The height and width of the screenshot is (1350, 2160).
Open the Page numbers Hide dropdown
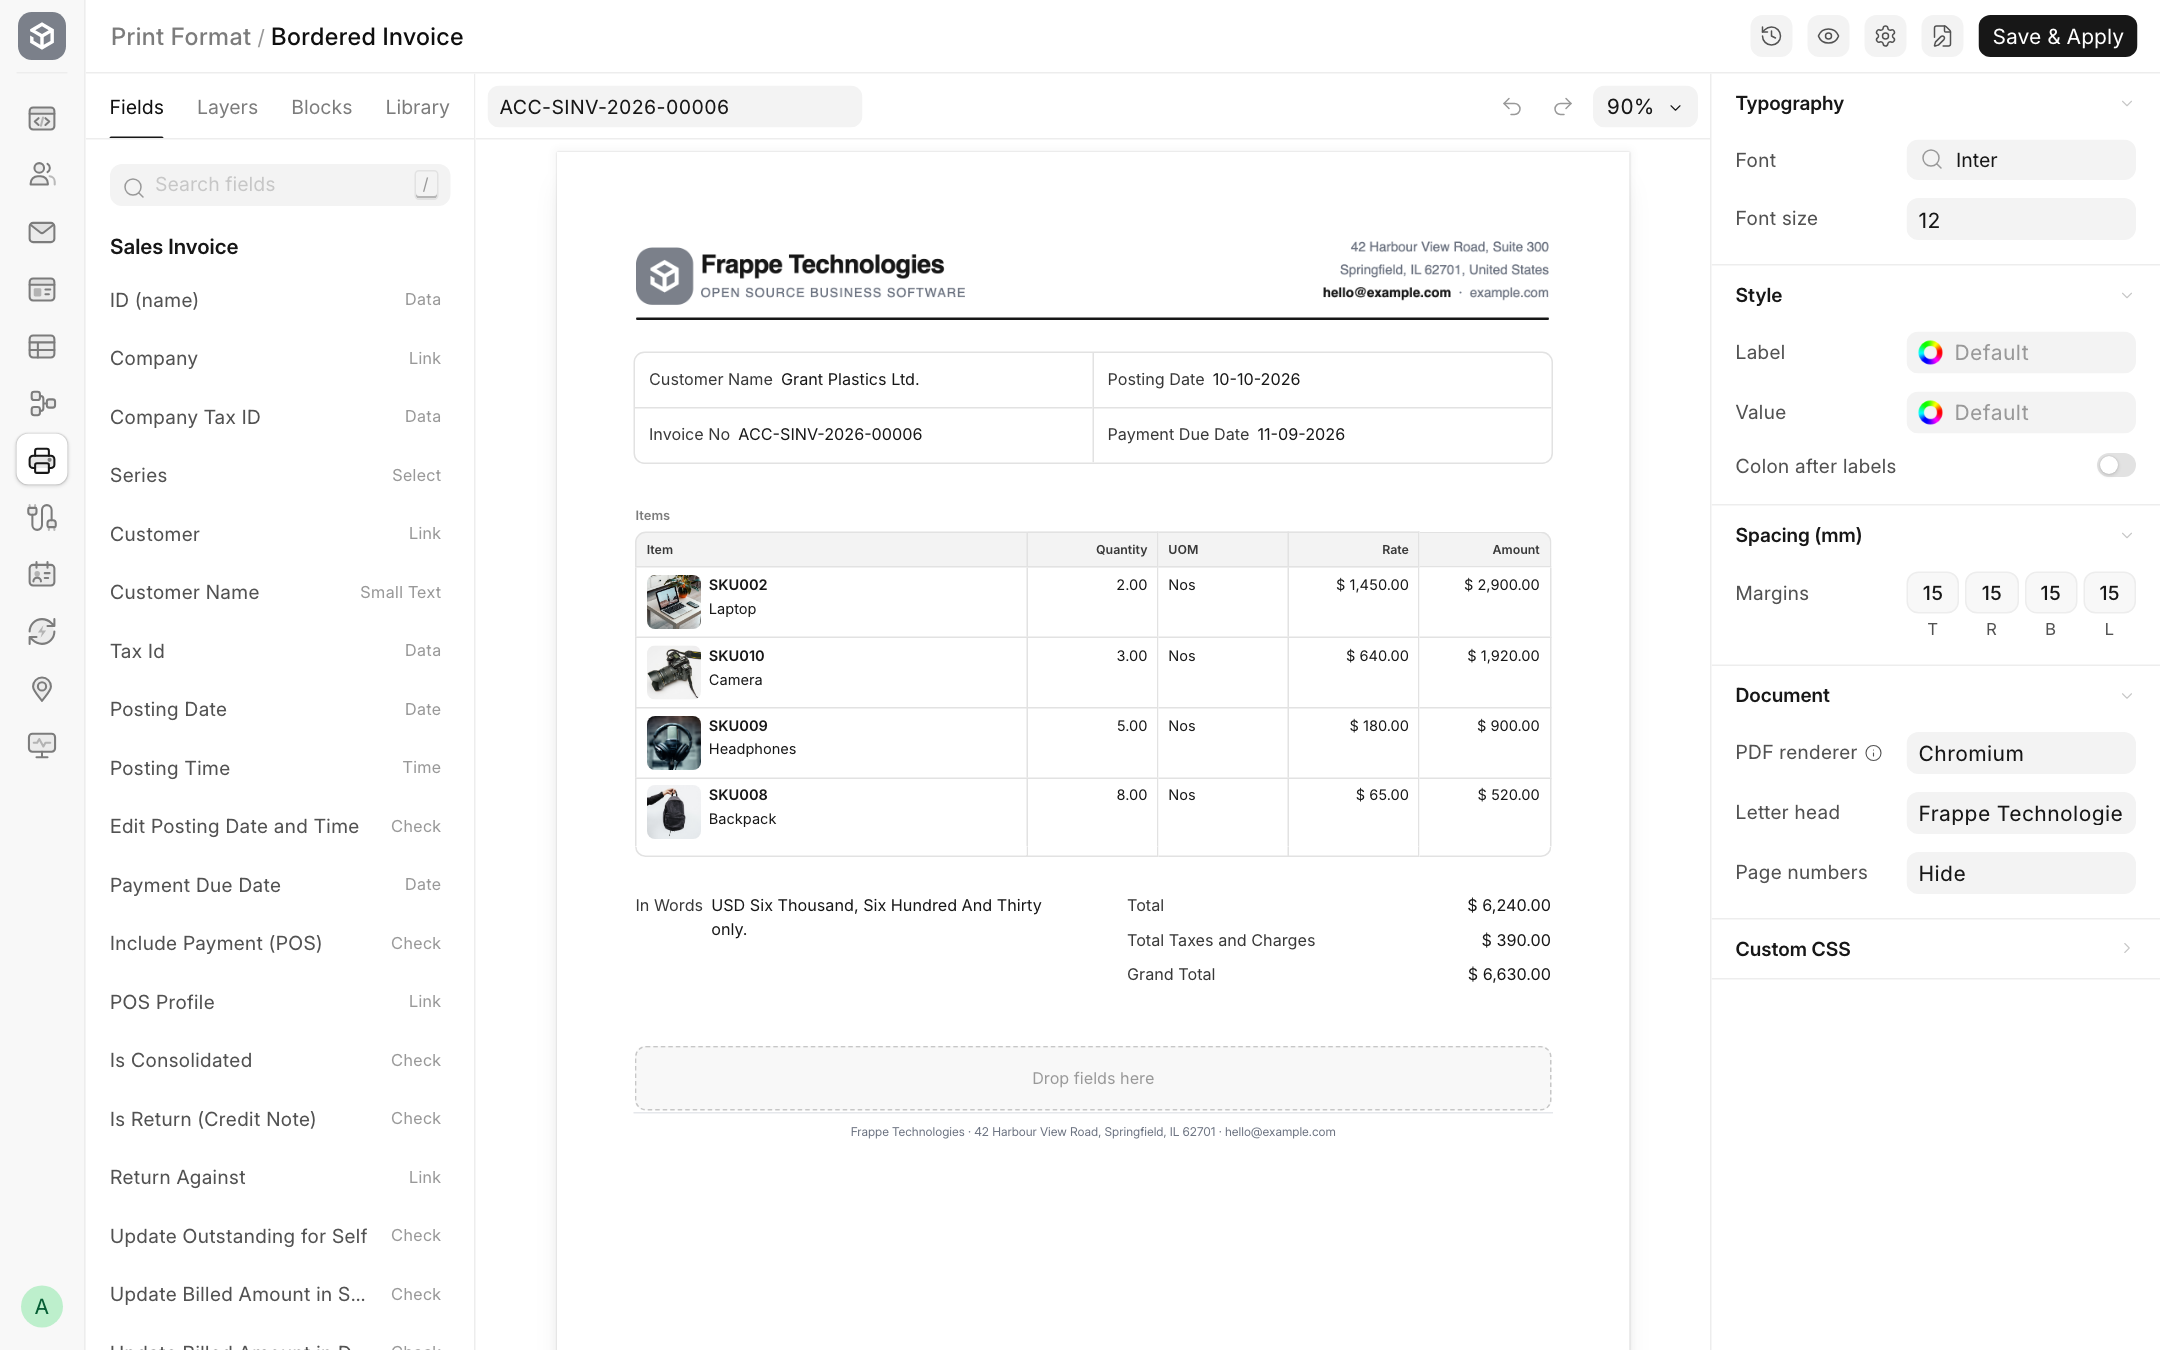[x=2020, y=873]
